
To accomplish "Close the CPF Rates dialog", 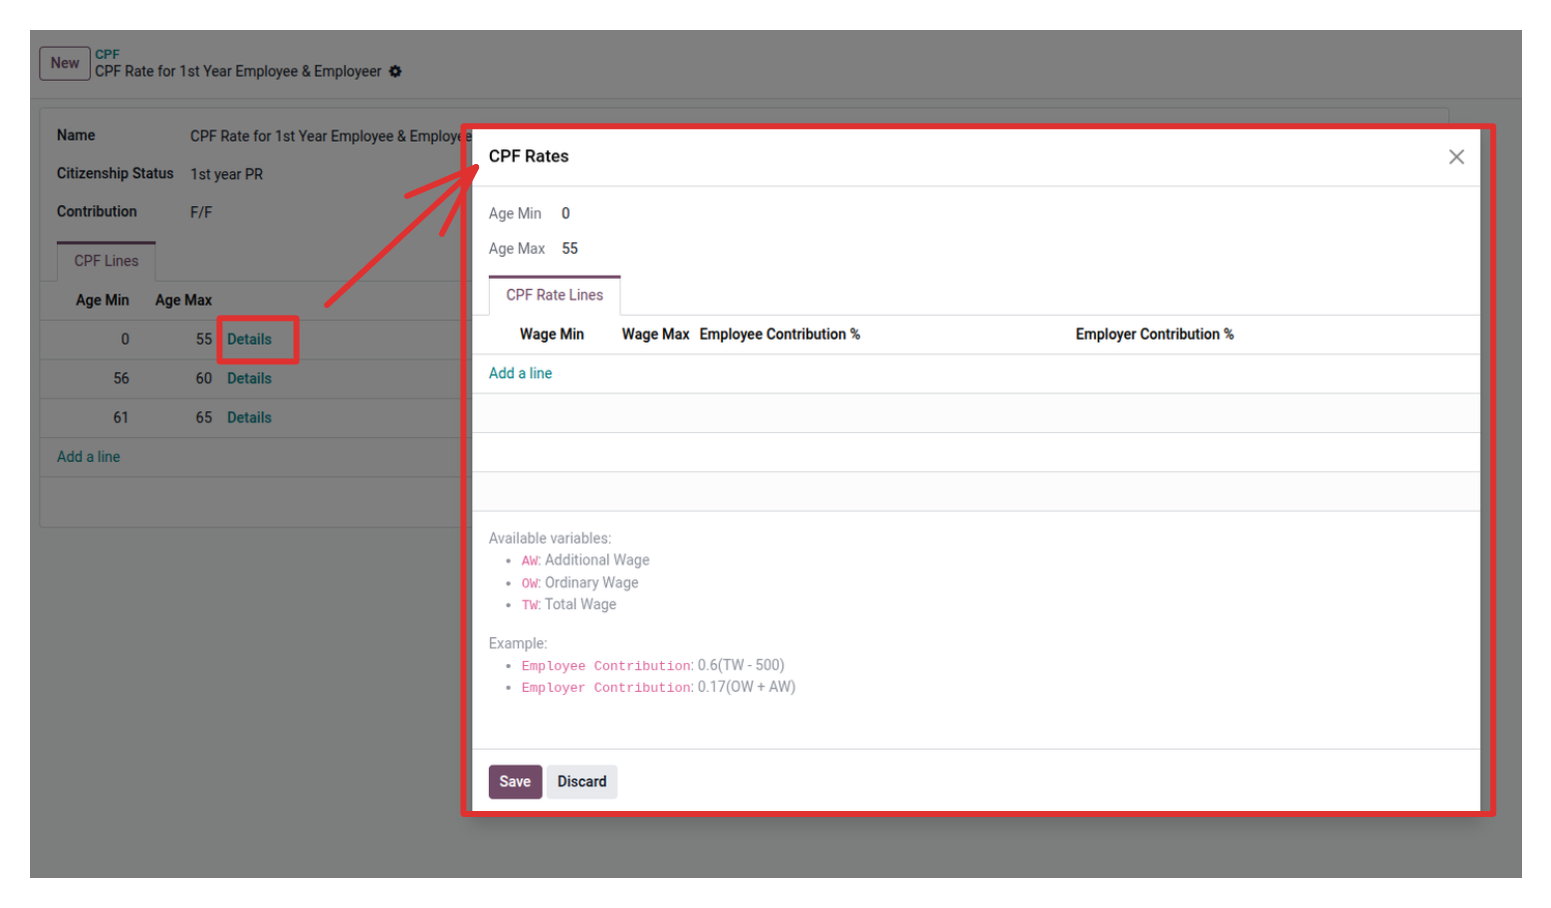I will (1455, 157).
